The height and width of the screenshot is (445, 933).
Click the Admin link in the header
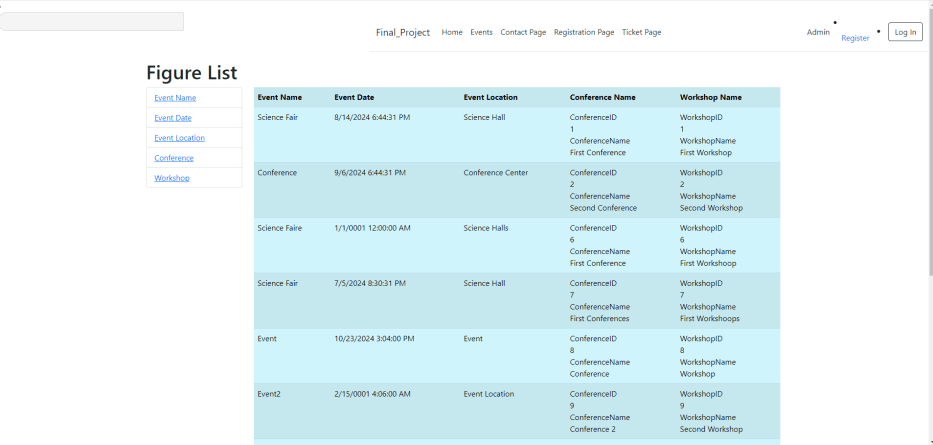(x=818, y=32)
